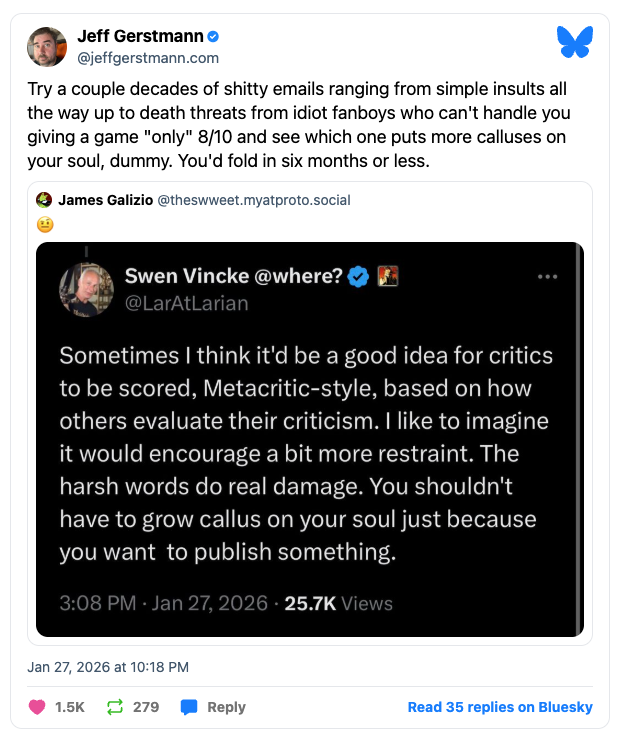
Task: Click the @theswweet.myatproto.social handle
Action: click(254, 200)
